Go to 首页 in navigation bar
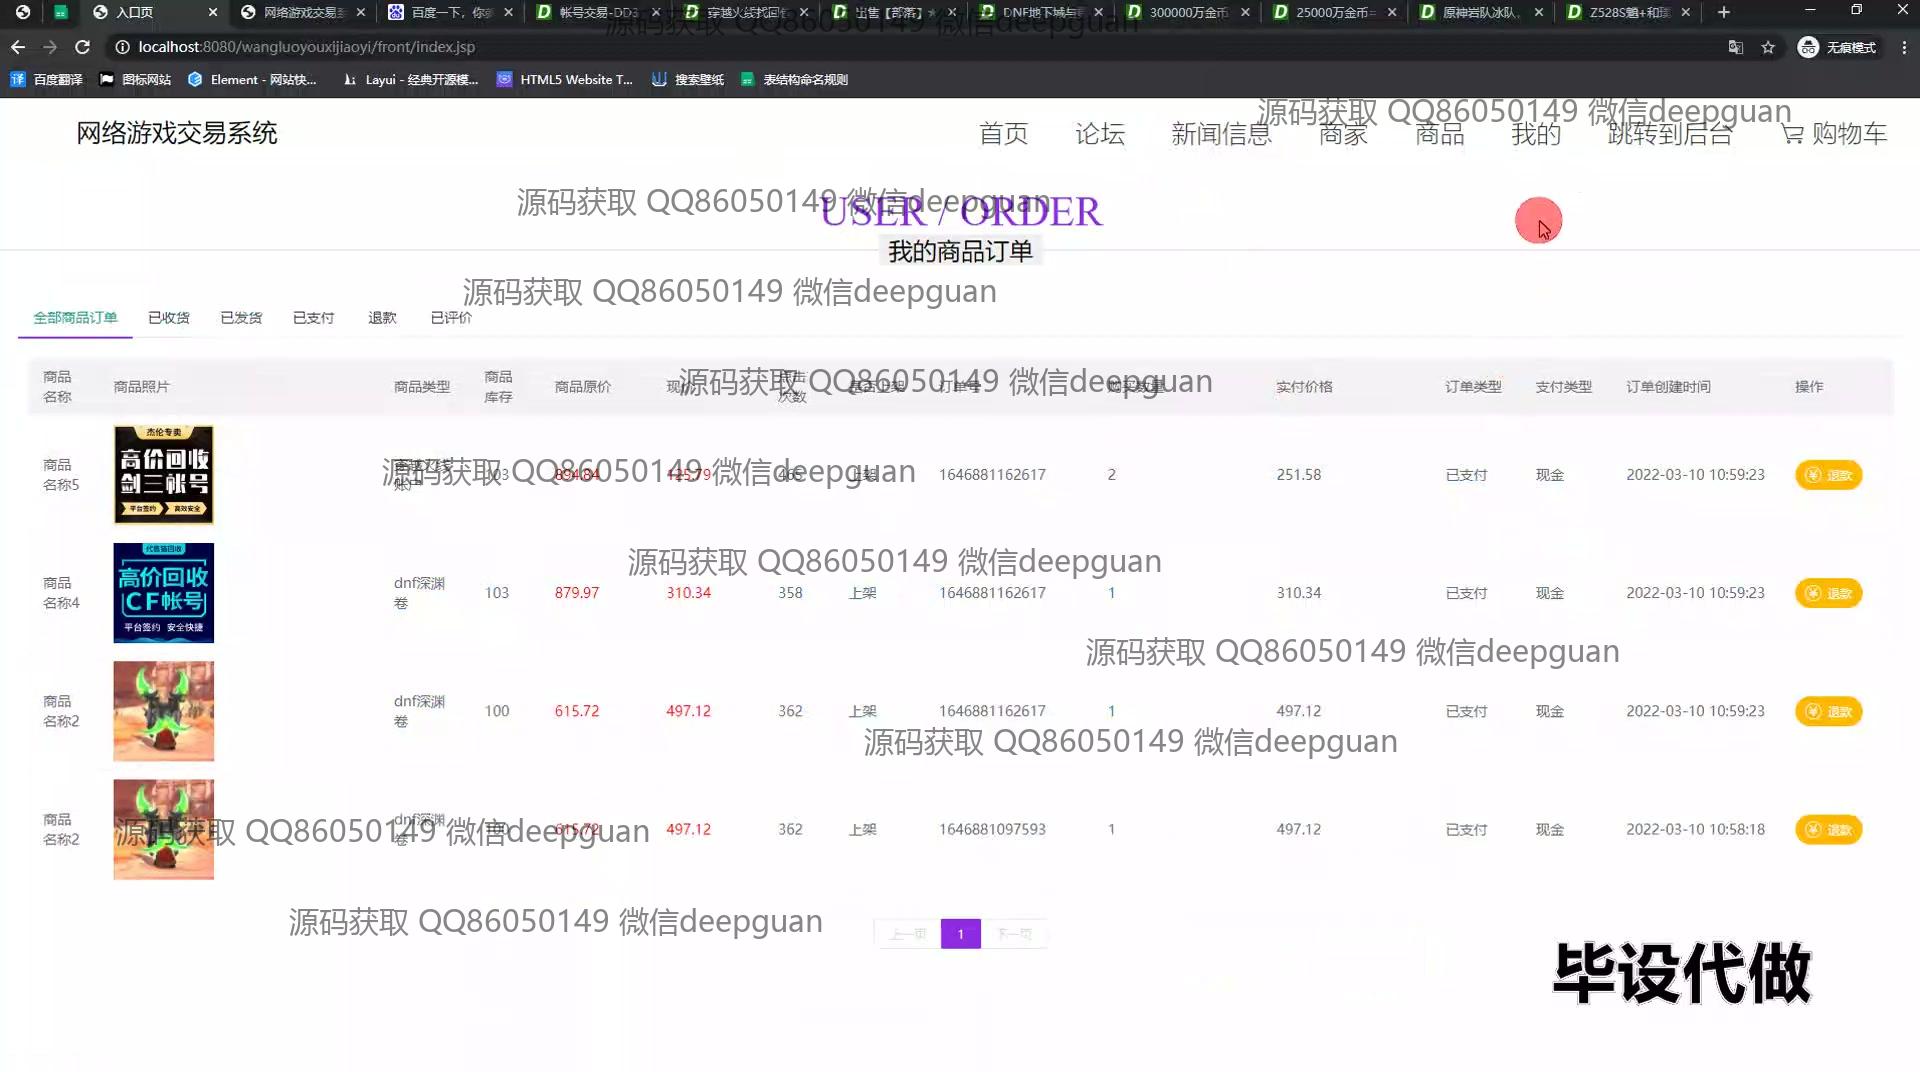The height and width of the screenshot is (1072, 1920). (1003, 134)
